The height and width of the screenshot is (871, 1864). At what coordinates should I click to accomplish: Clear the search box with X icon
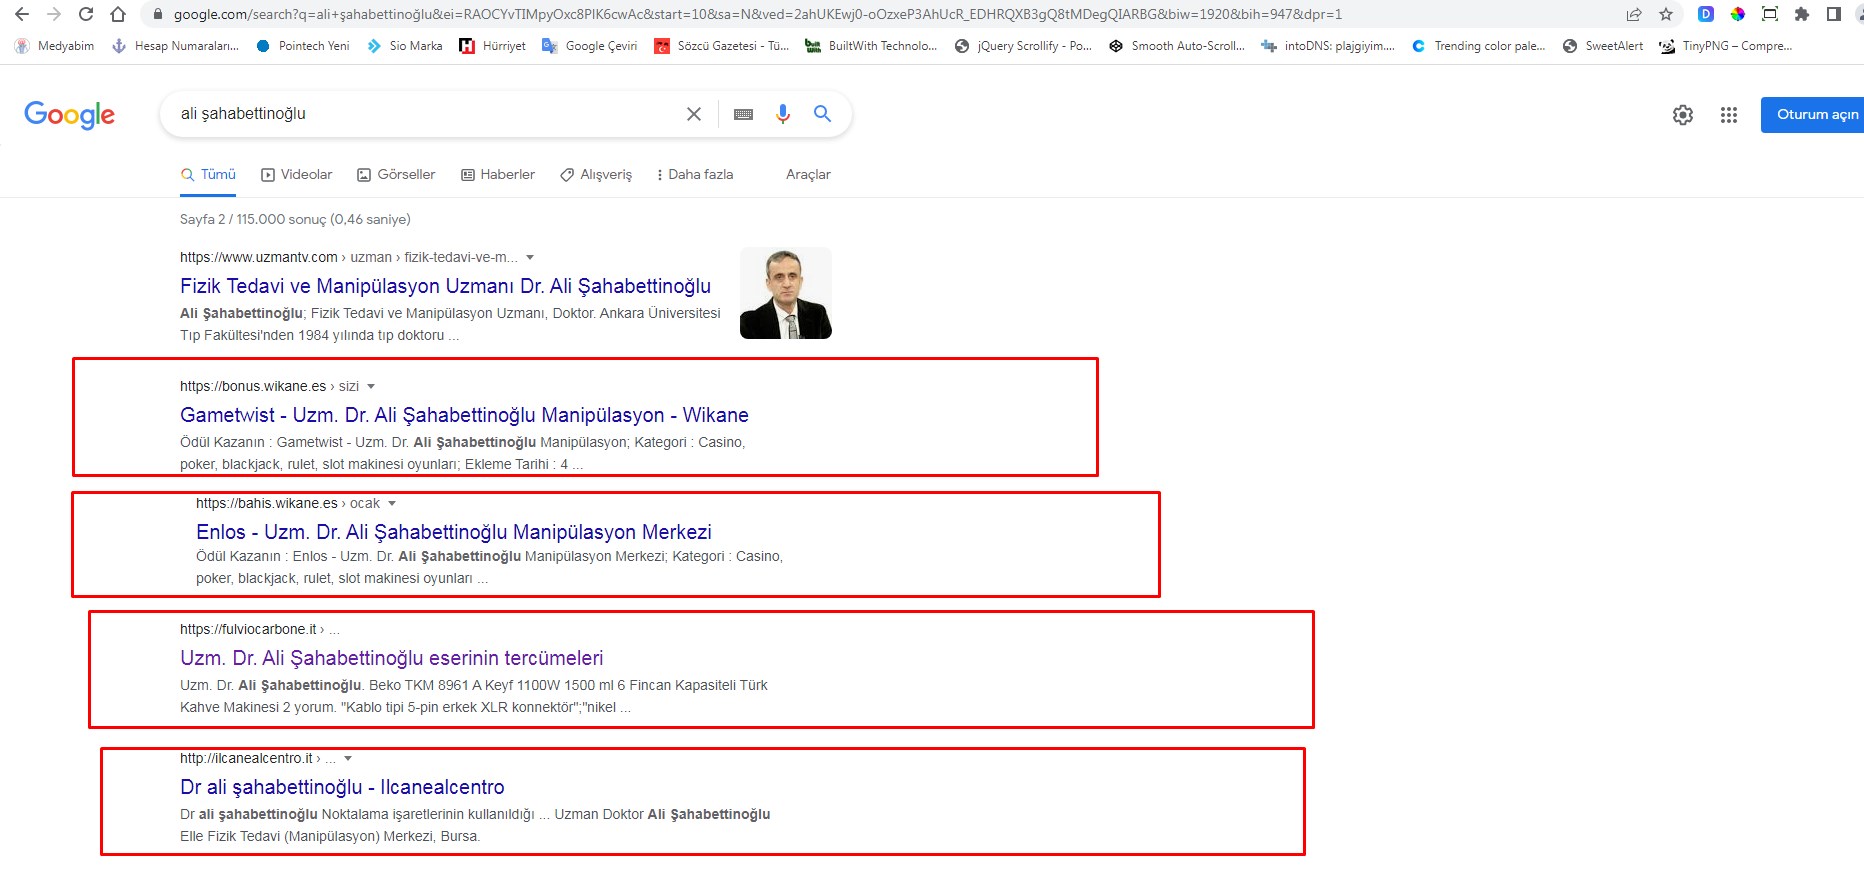click(x=694, y=114)
